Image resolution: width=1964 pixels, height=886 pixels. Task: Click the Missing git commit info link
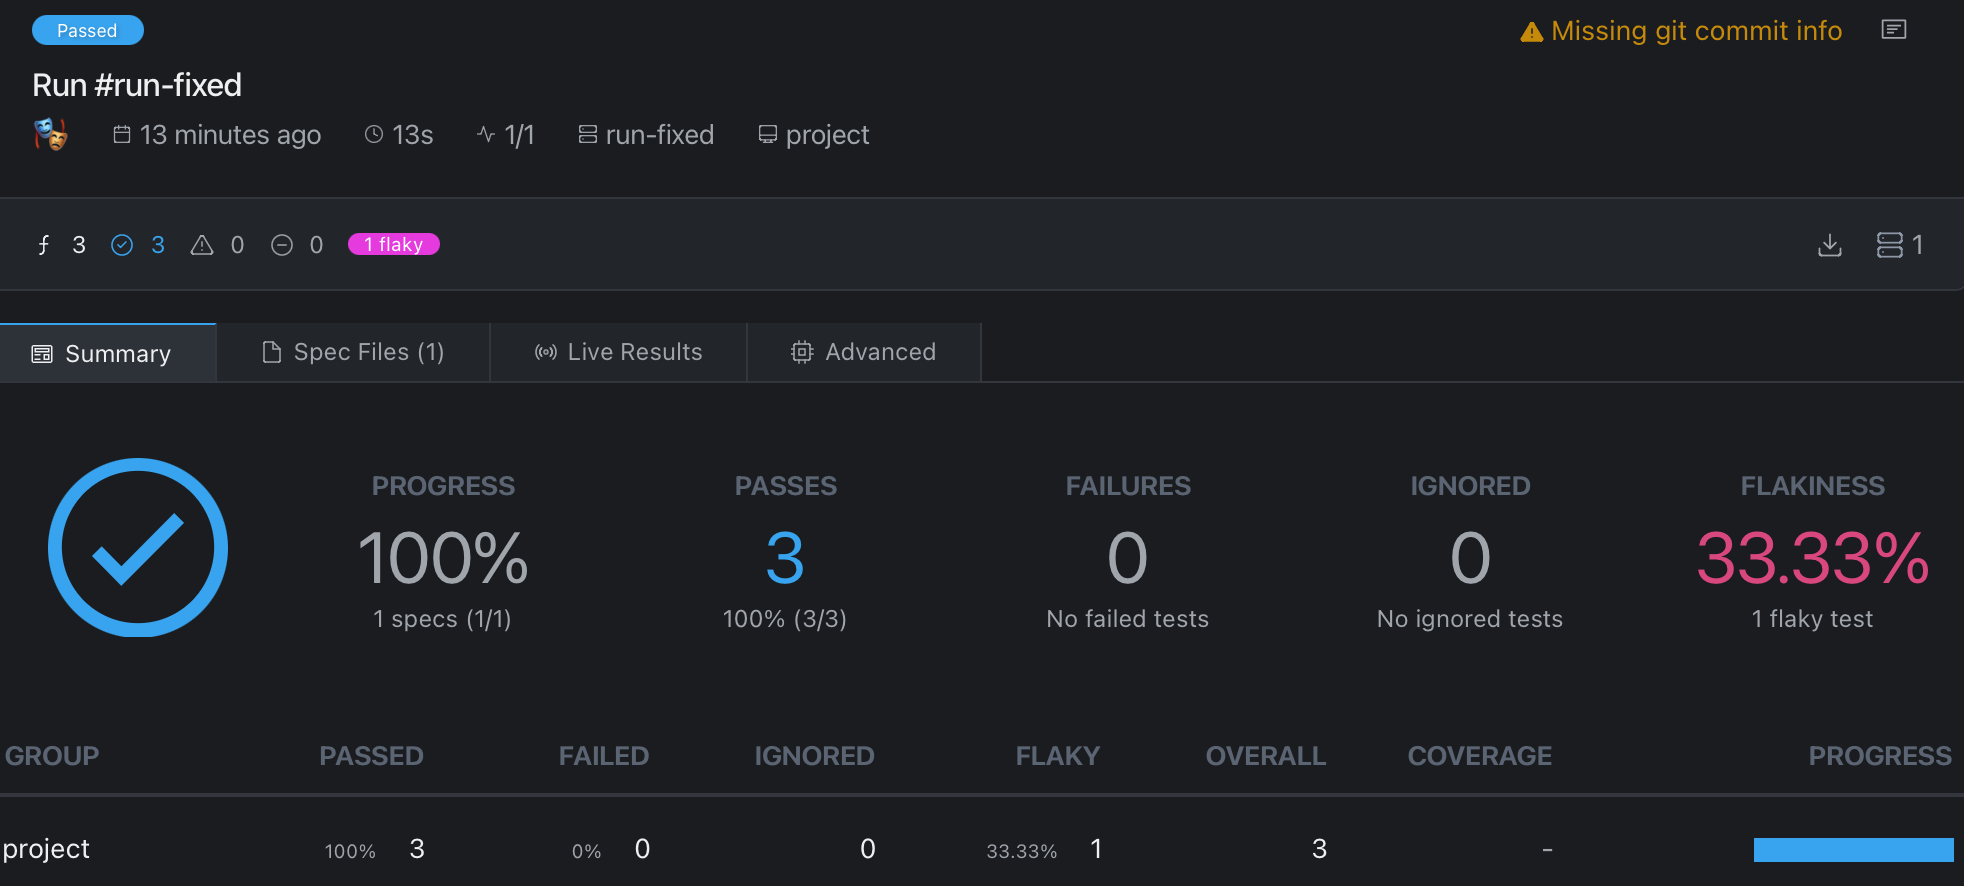click(x=1696, y=31)
